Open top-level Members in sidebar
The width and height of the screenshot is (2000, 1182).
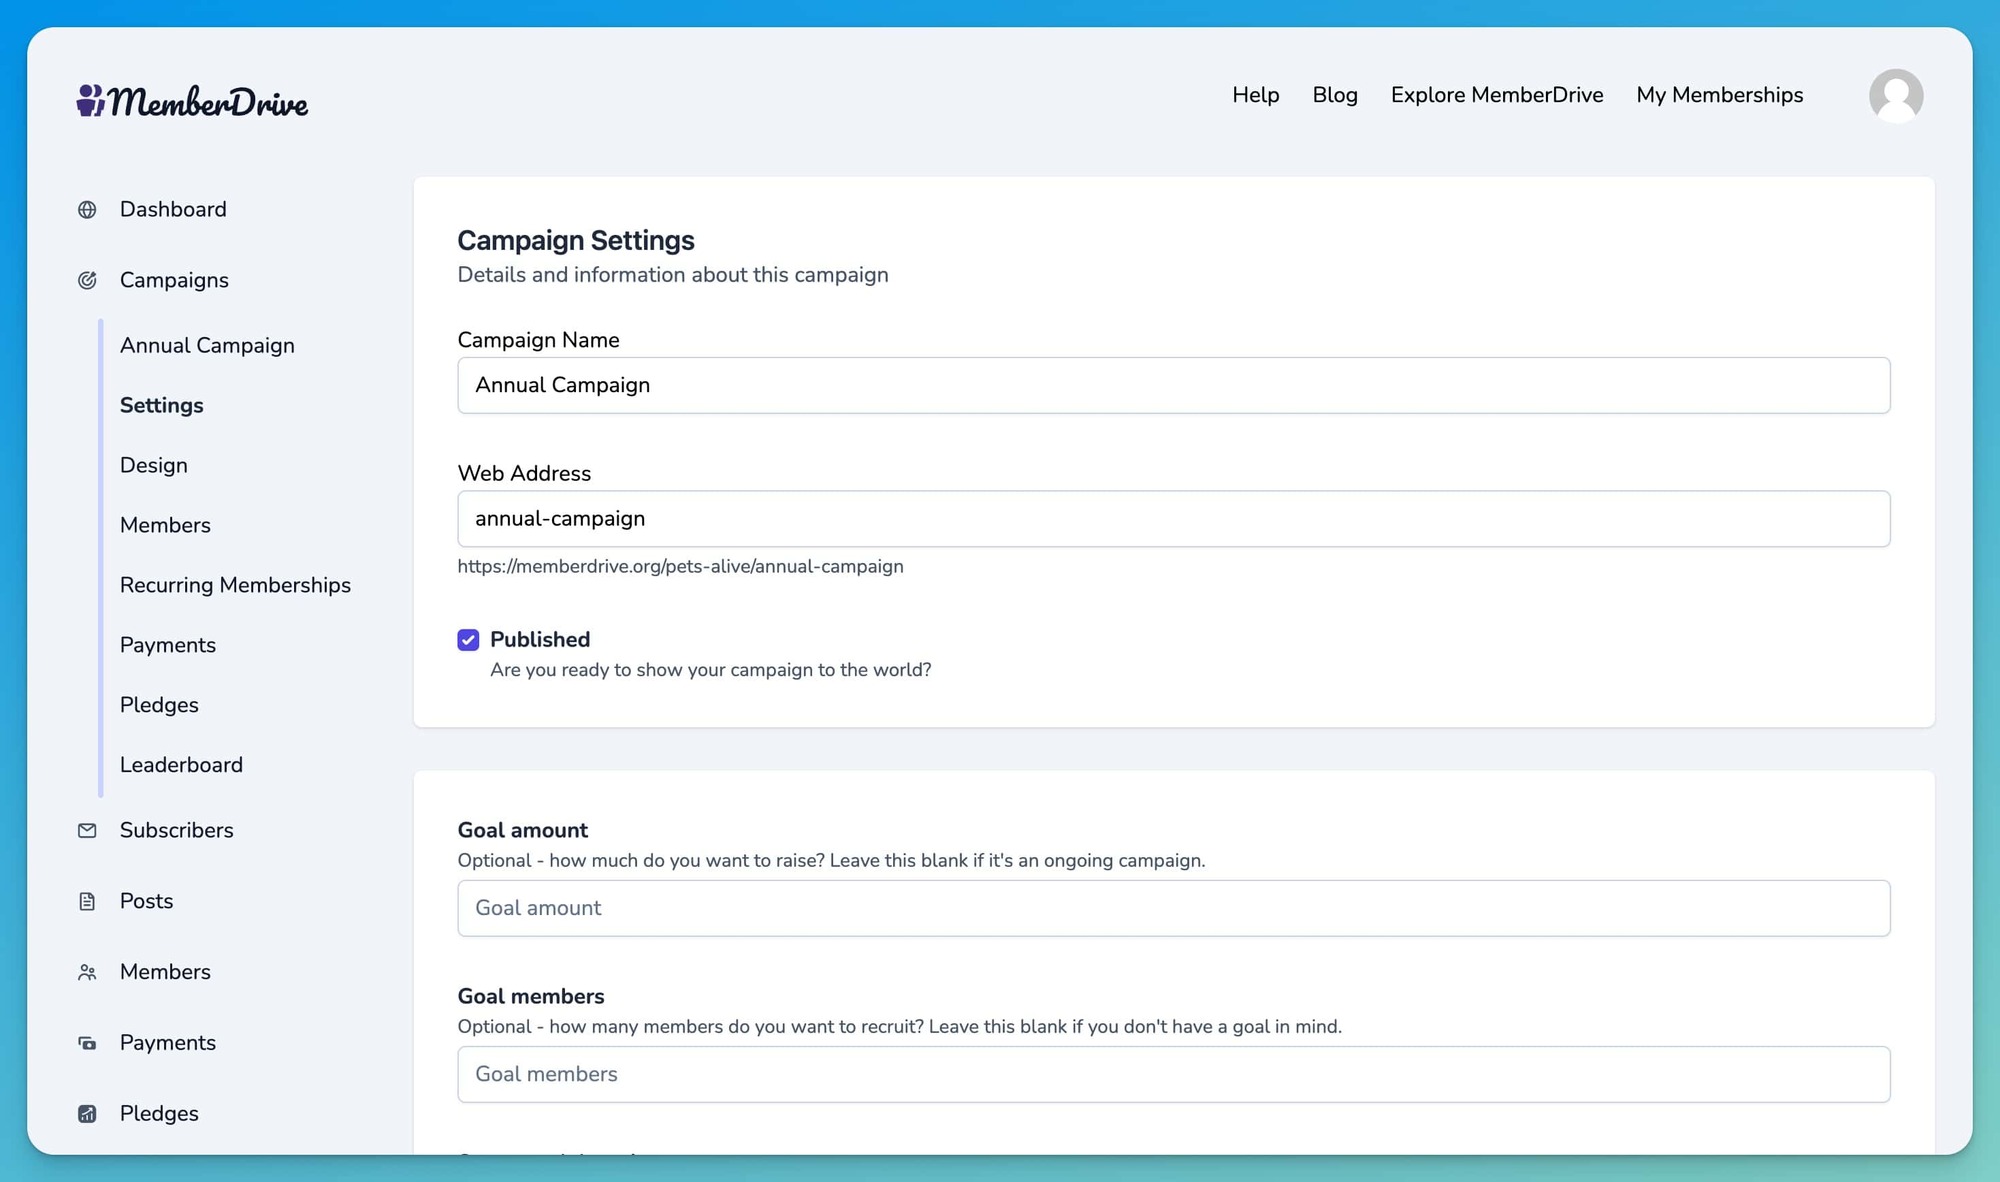[x=165, y=972]
